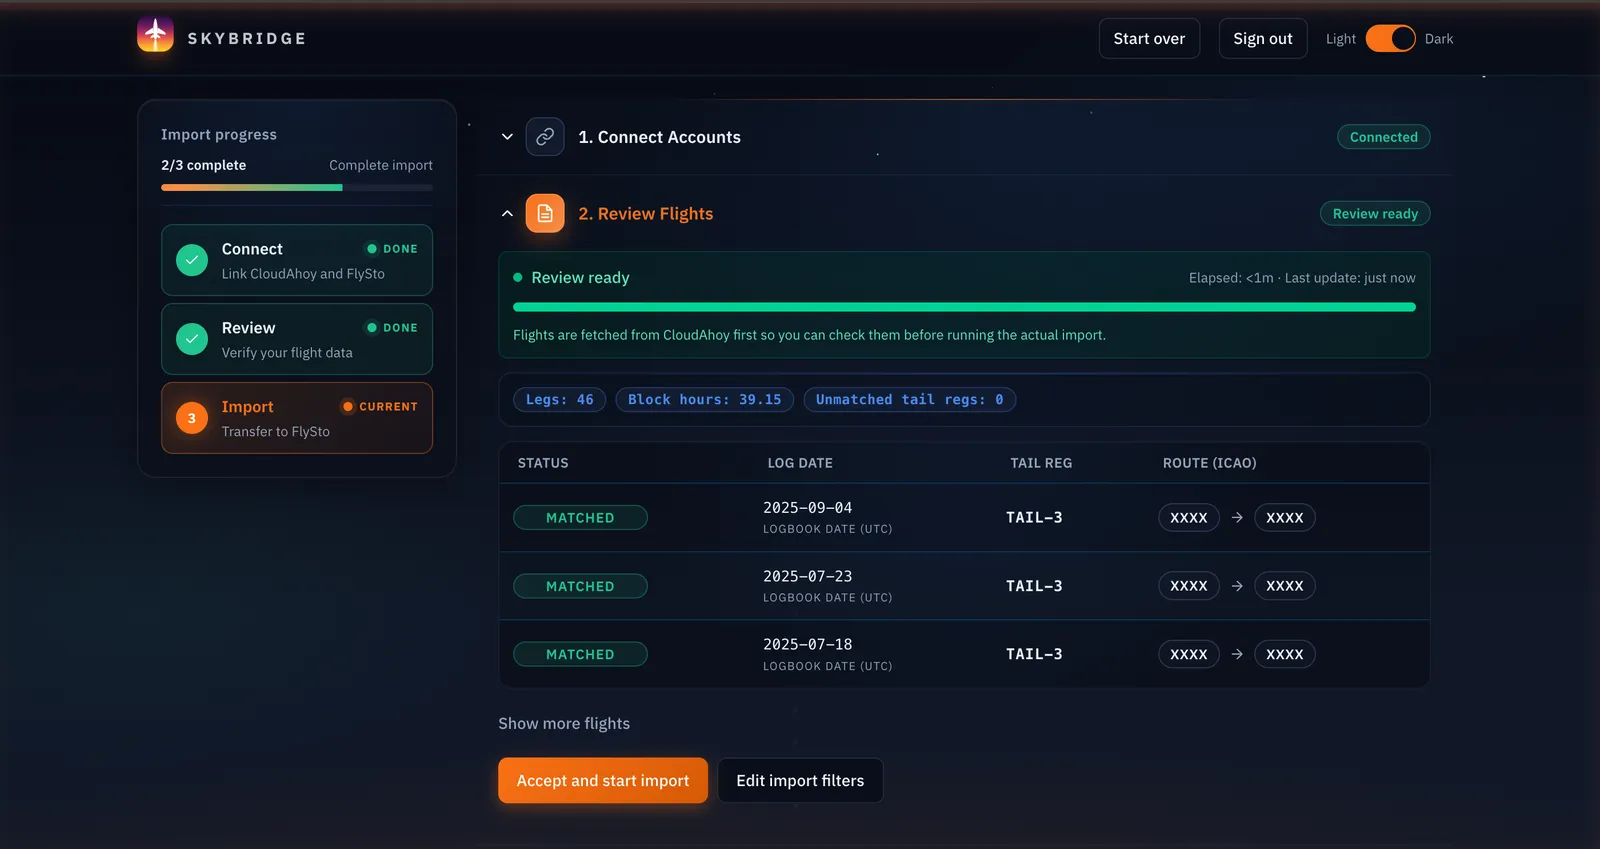
Task: Click the 'Unmatched tail regs: 0' chip
Action: (x=910, y=400)
